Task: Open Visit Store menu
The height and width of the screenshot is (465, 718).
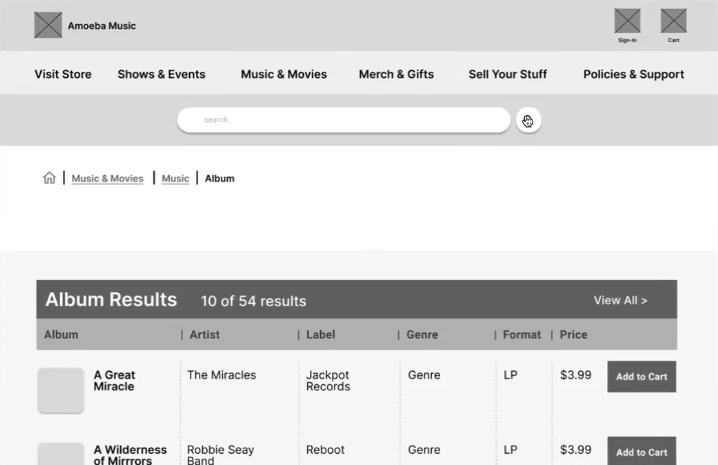Action: coord(63,74)
